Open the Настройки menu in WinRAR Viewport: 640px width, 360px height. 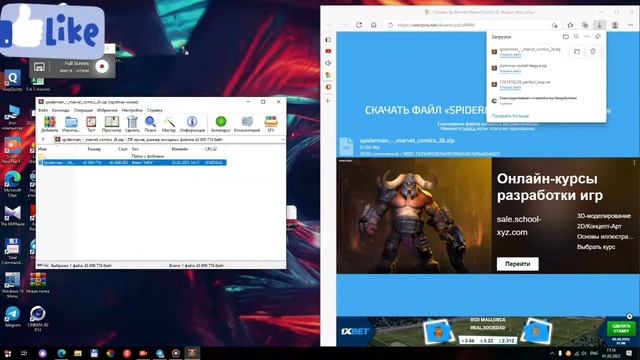(132, 110)
